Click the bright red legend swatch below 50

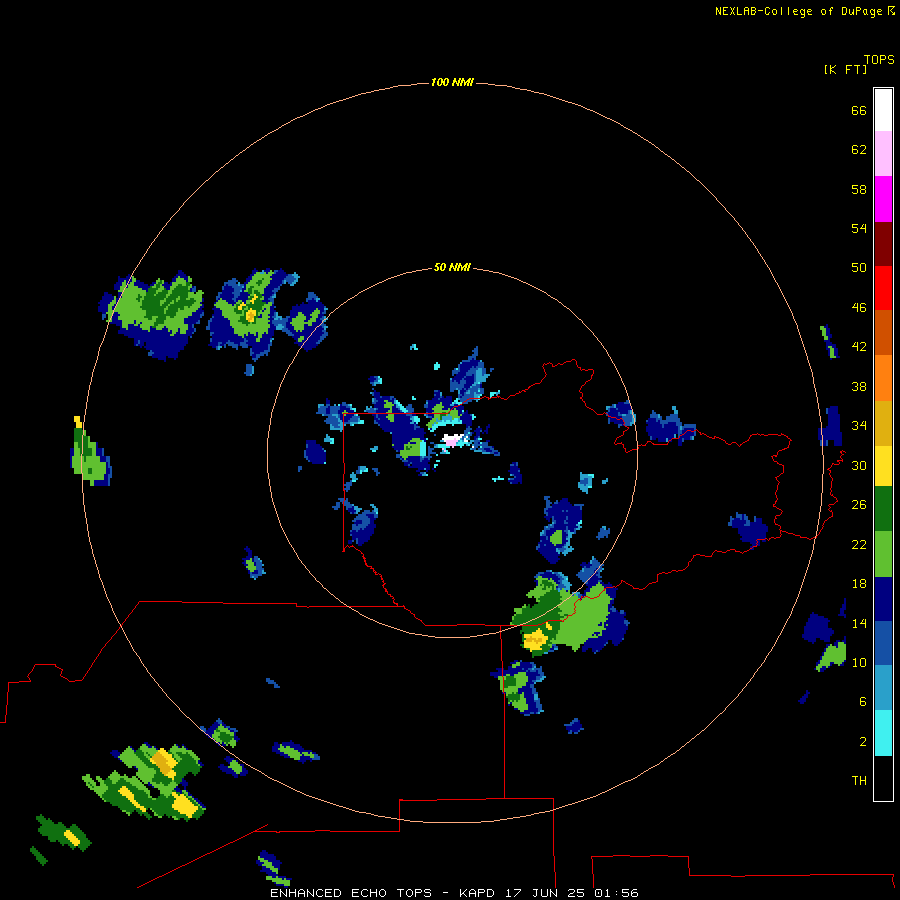point(883,288)
